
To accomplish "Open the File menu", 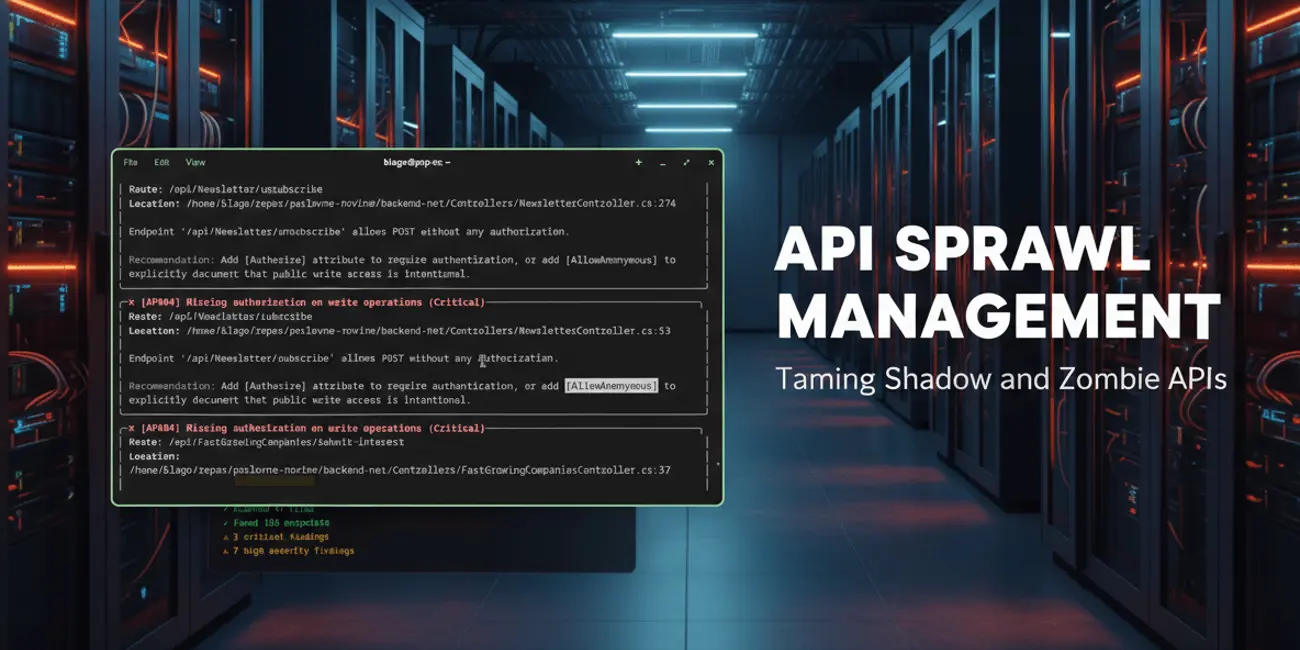I will click(130, 162).
